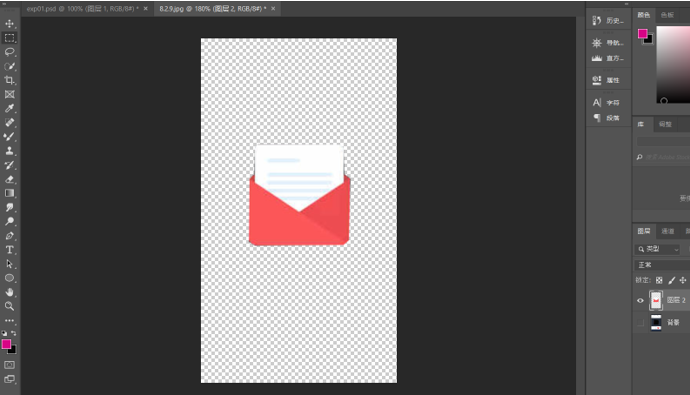The width and height of the screenshot is (690, 395).
Task: Select the Zoom tool
Action: pos(9,306)
